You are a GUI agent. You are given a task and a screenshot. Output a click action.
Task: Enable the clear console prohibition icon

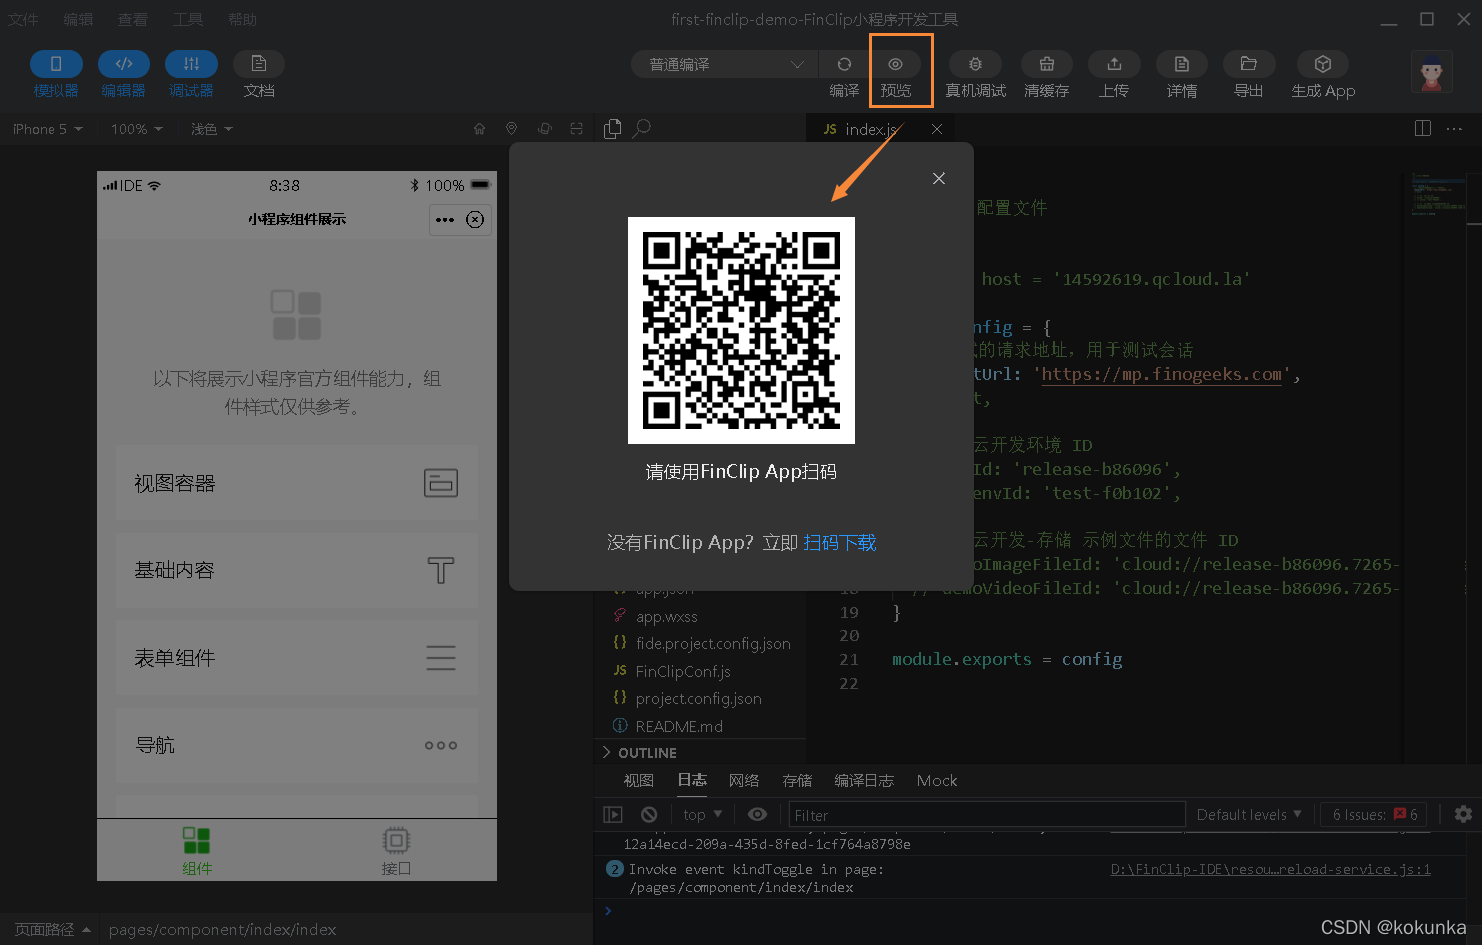pos(649,814)
